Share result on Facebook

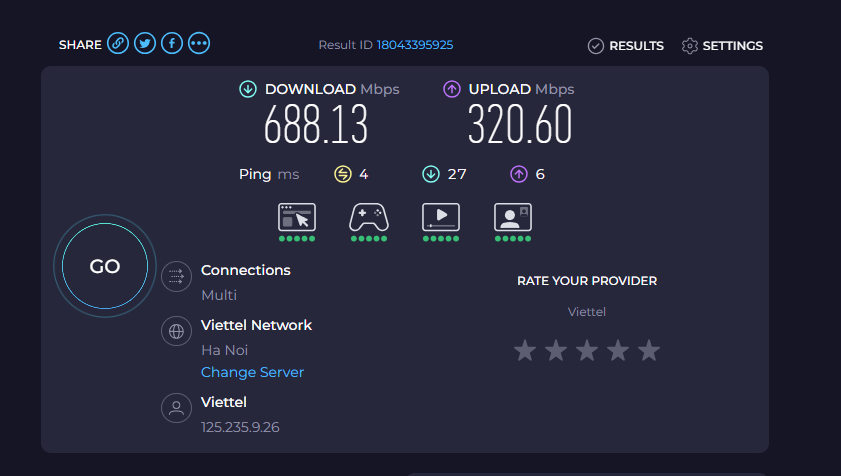click(x=172, y=43)
